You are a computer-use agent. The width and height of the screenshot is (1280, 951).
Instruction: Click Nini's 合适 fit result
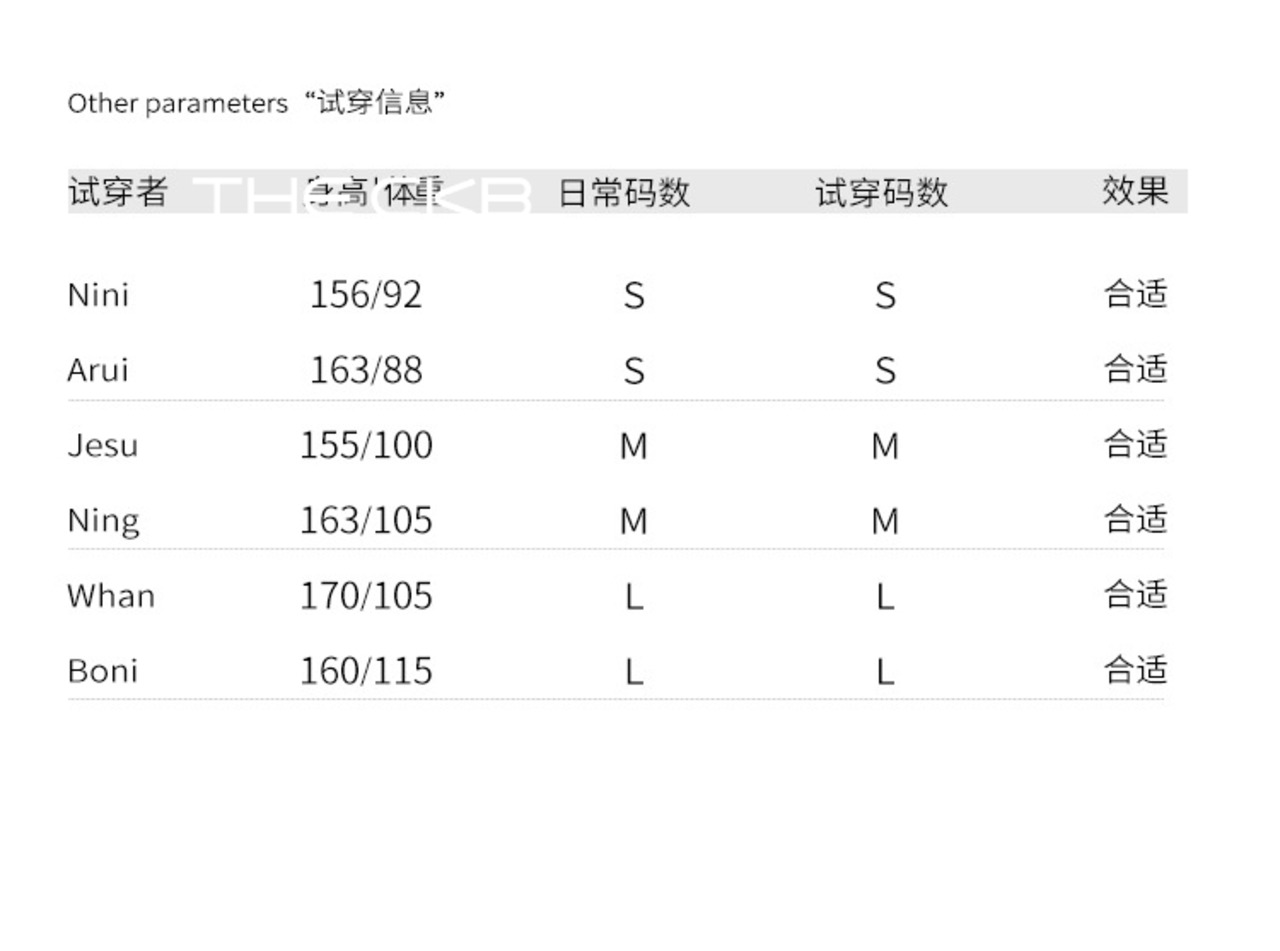1135,294
